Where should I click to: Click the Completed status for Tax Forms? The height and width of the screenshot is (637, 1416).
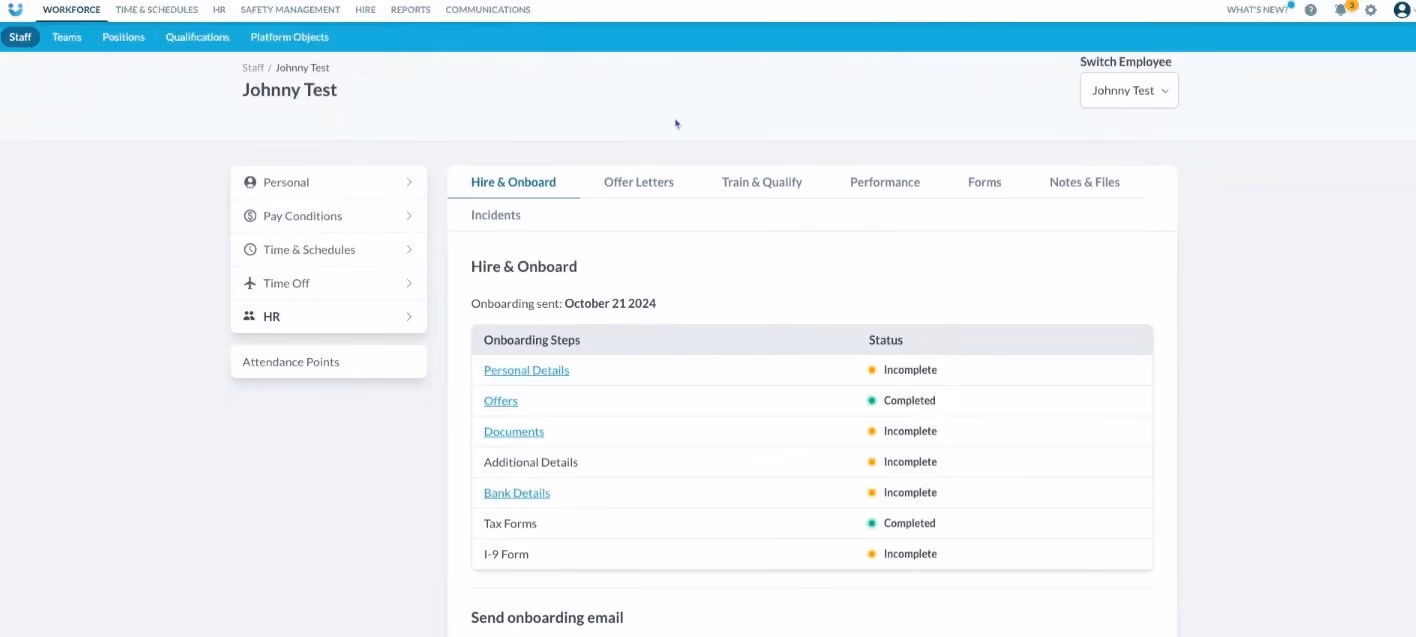pos(909,523)
